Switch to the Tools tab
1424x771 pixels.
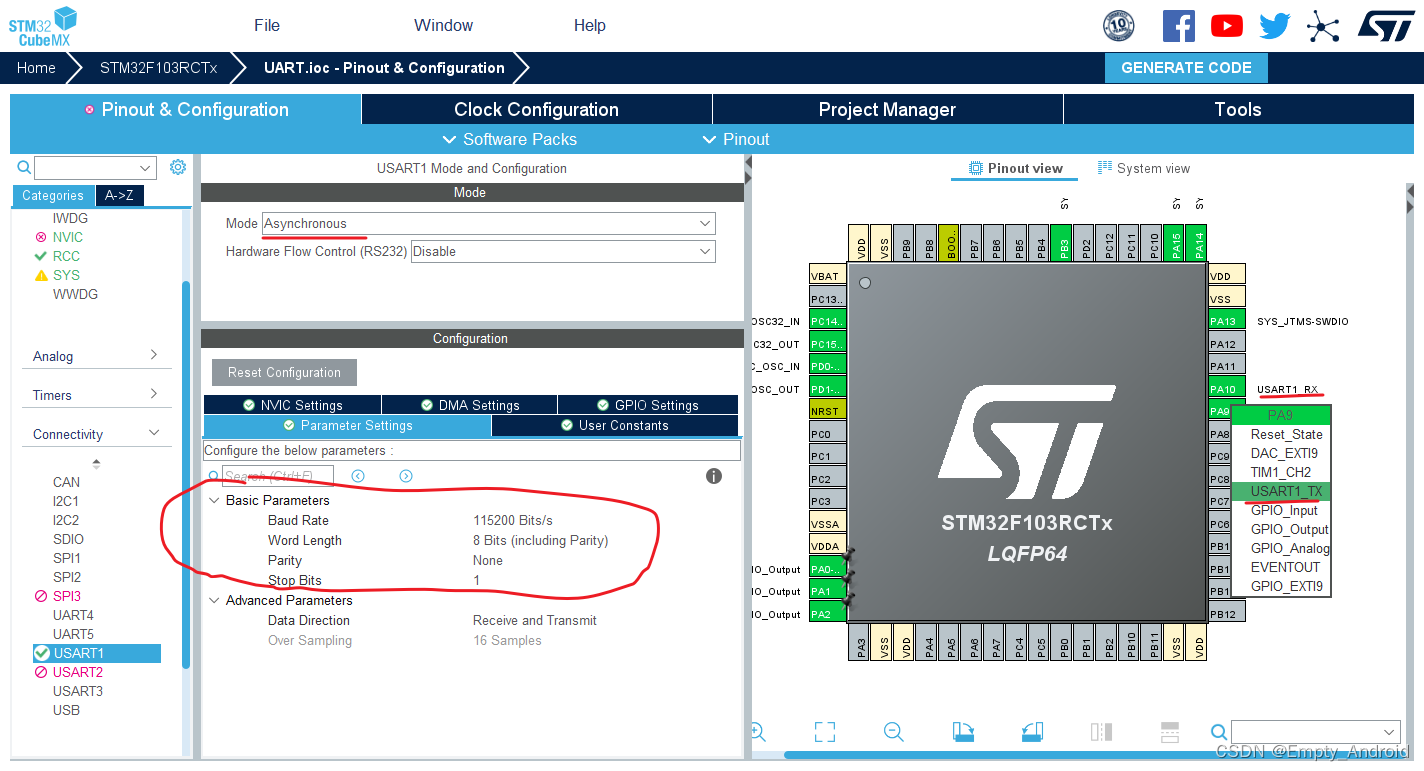click(1238, 110)
